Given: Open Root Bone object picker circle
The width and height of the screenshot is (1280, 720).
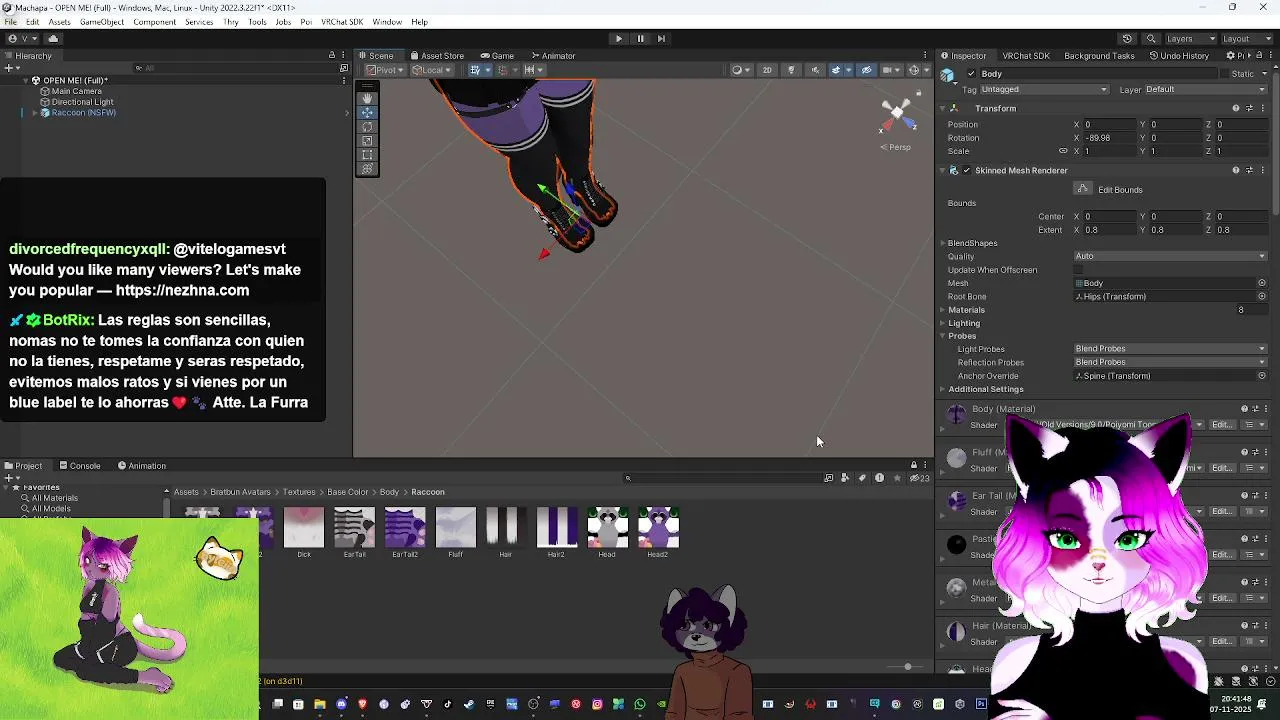Looking at the screenshot, I should pyautogui.click(x=1262, y=296).
